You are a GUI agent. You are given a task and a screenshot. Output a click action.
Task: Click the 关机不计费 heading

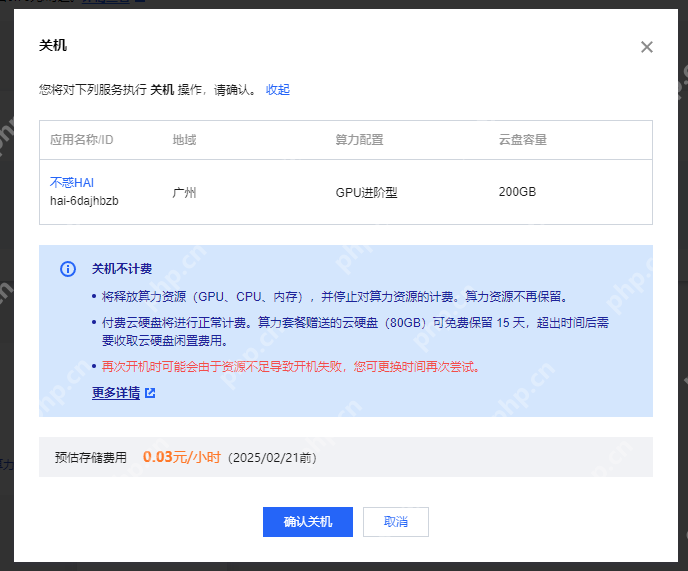pos(122,269)
